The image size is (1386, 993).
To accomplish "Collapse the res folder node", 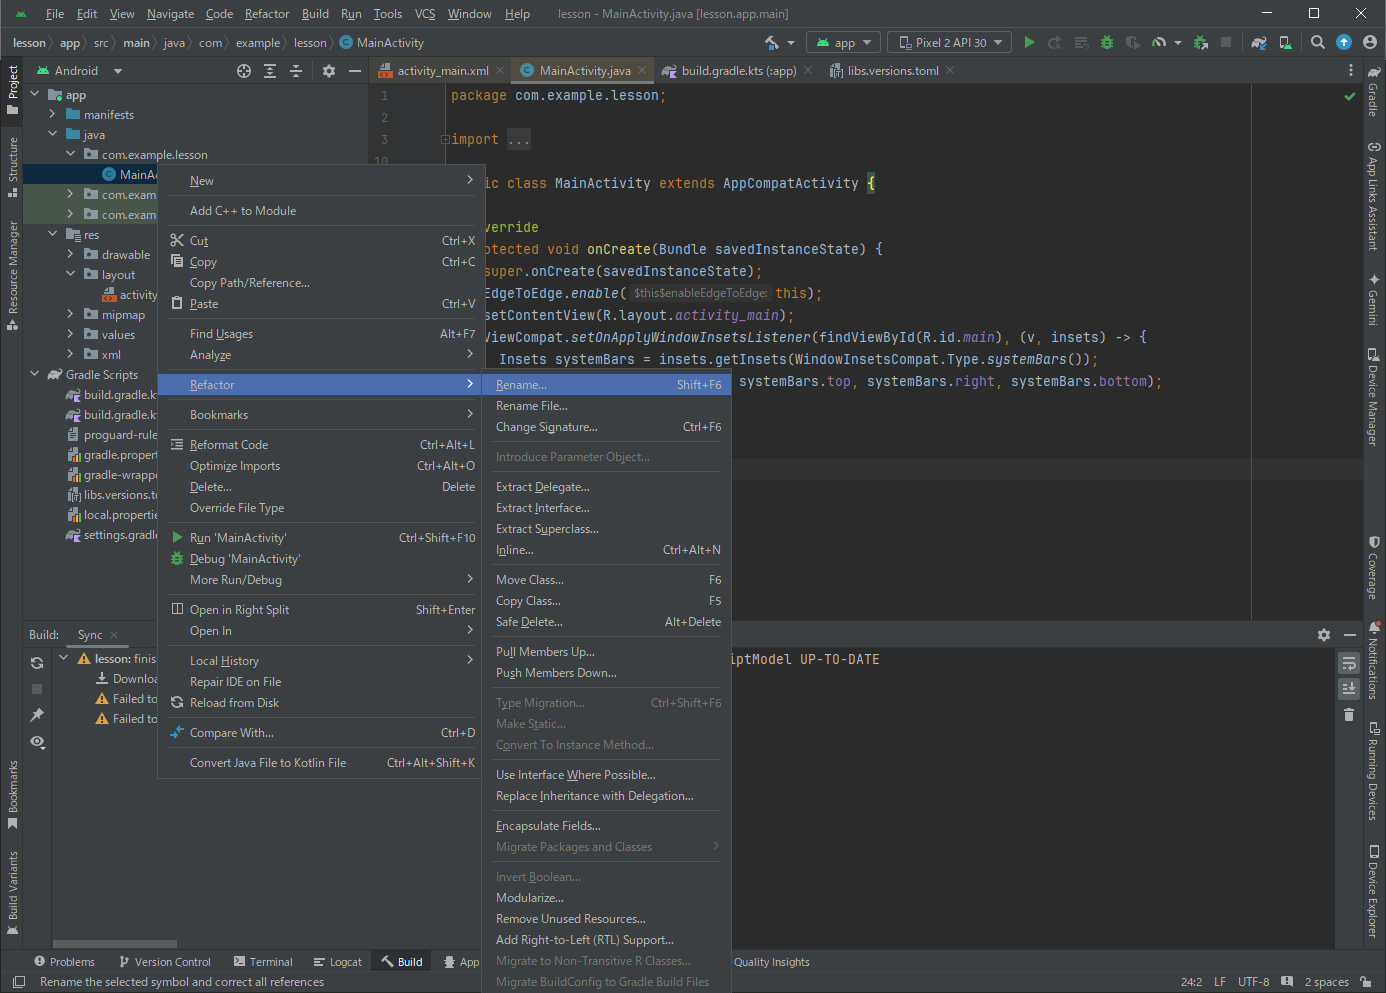I will pyautogui.click(x=53, y=234).
